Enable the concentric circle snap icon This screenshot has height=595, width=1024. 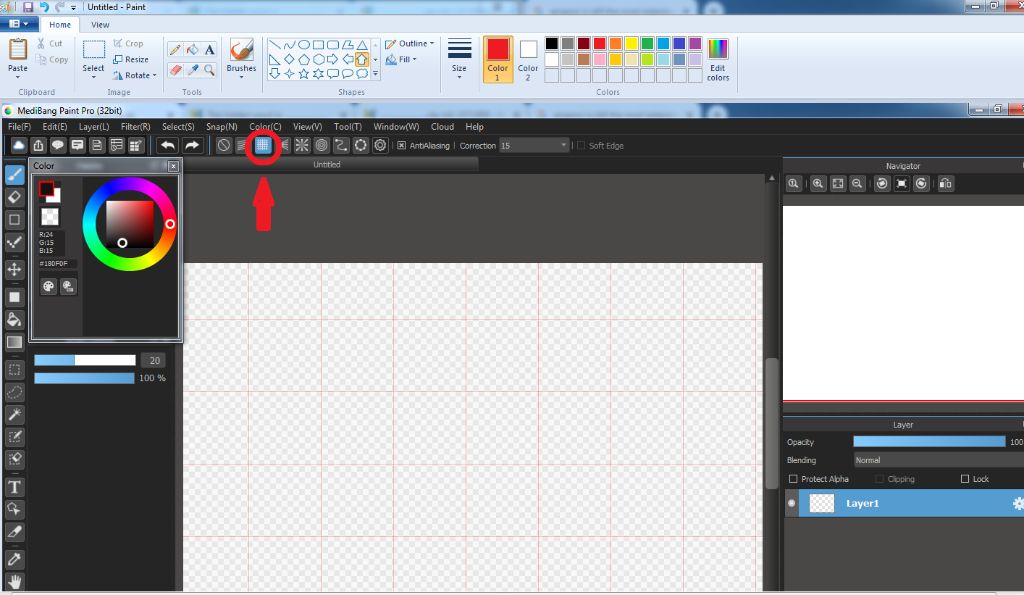point(321,145)
